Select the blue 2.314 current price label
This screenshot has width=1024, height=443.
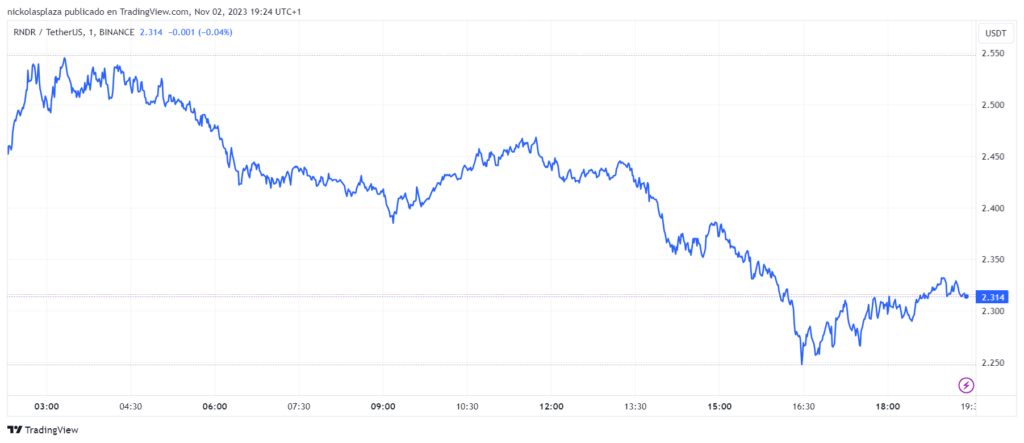pyautogui.click(x=993, y=297)
